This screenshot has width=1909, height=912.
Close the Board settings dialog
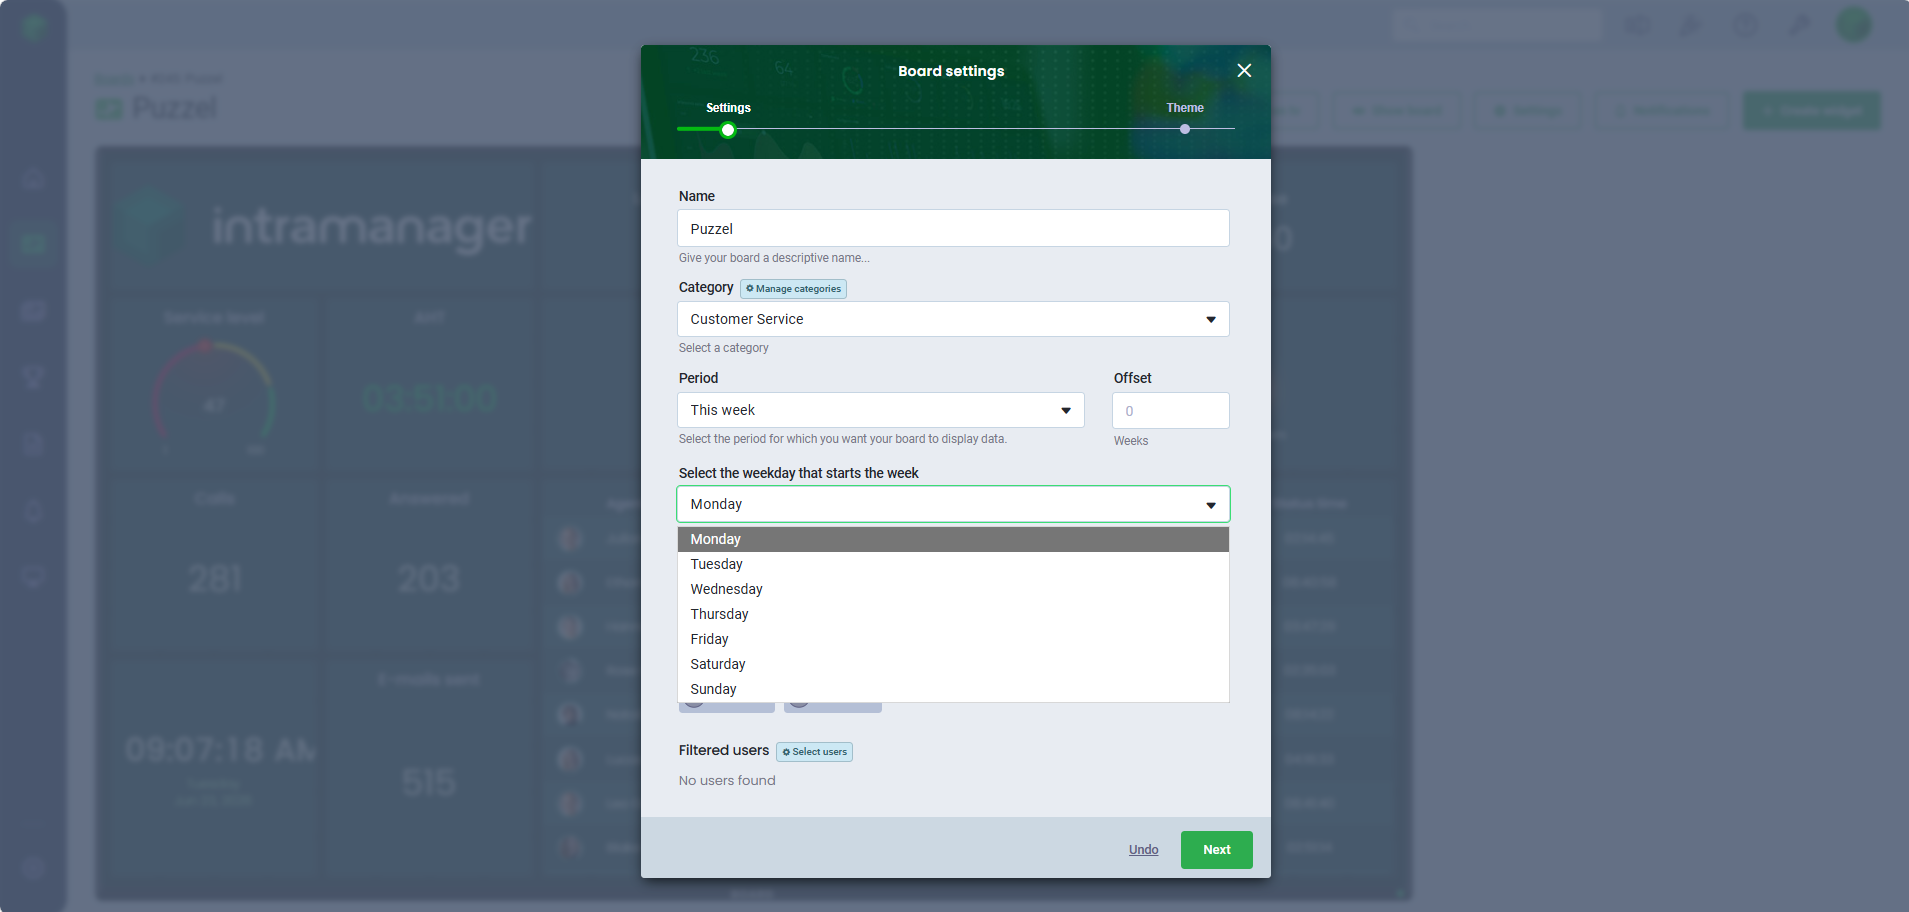(x=1244, y=70)
